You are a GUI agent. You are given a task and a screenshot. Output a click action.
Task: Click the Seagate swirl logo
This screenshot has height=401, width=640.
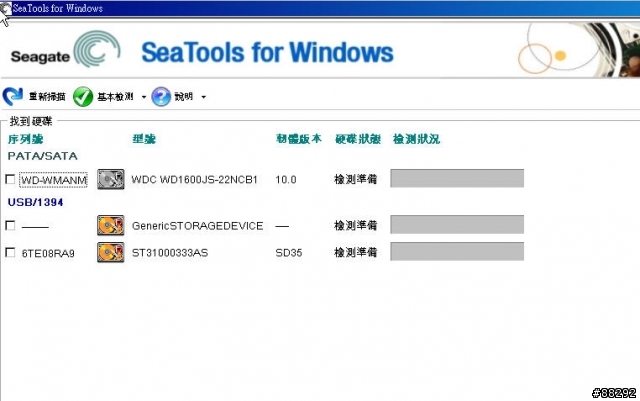pyautogui.click(x=96, y=49)
